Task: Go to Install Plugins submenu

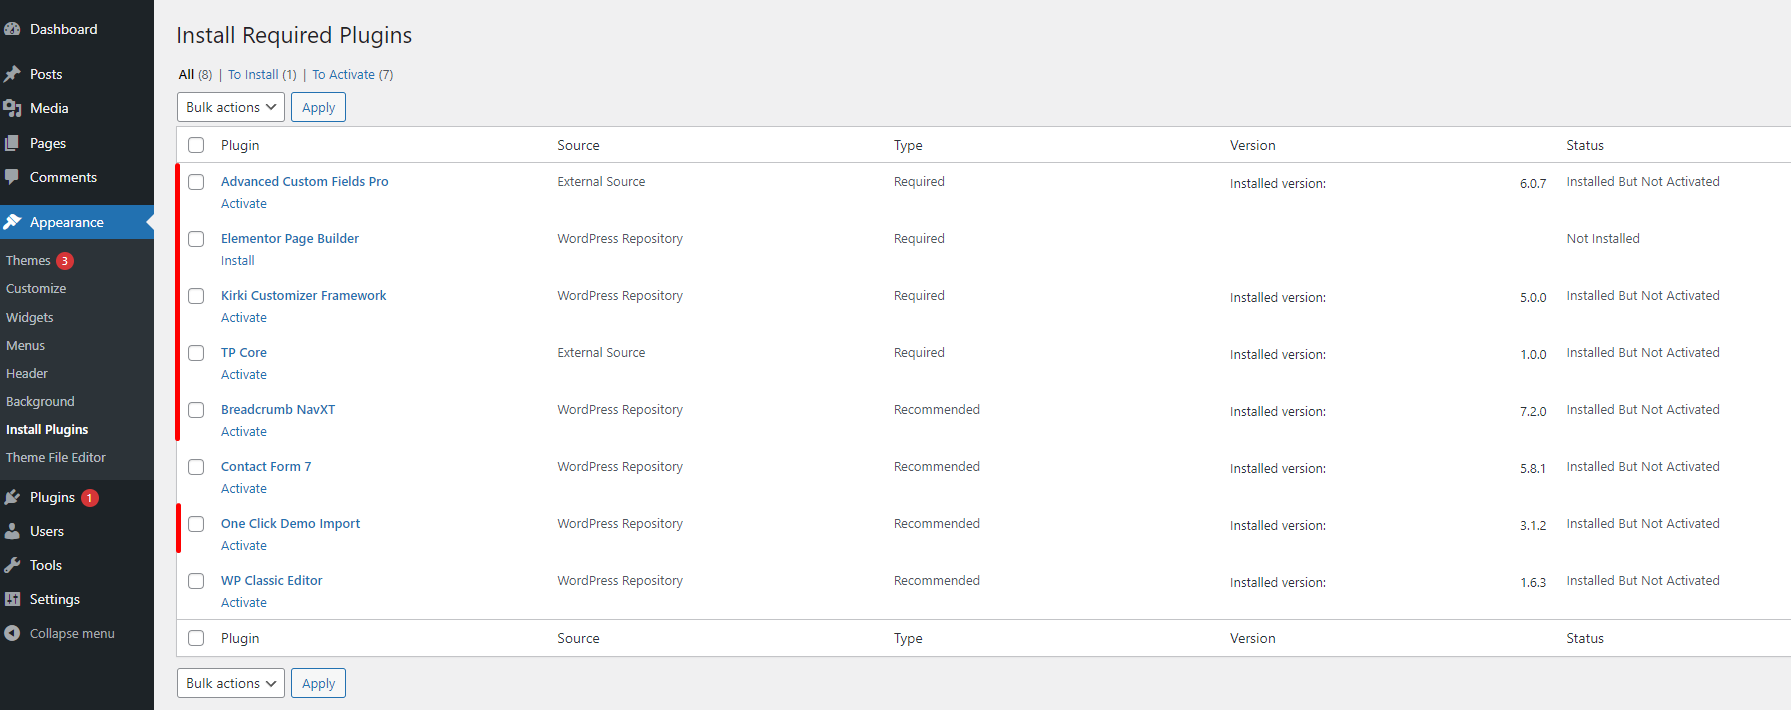Action: pos(47,429)
